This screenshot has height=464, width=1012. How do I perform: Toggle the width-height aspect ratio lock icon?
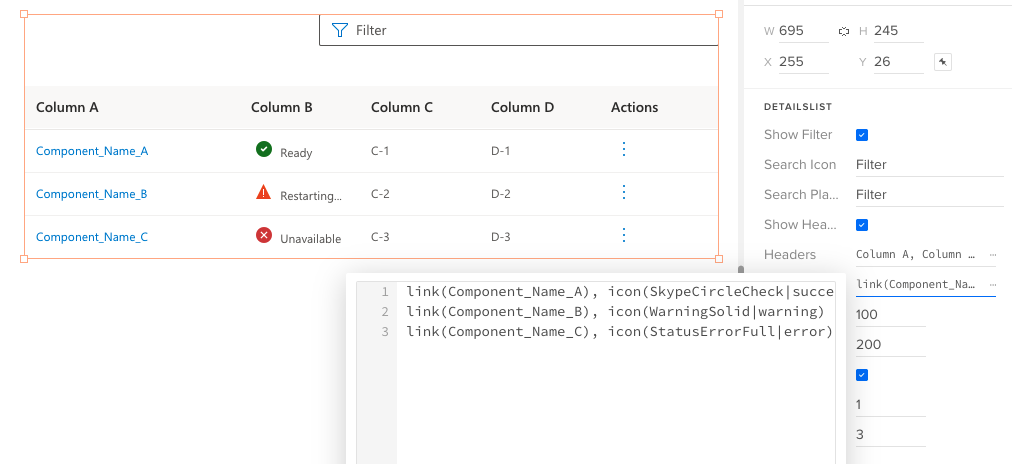point(844,31)
